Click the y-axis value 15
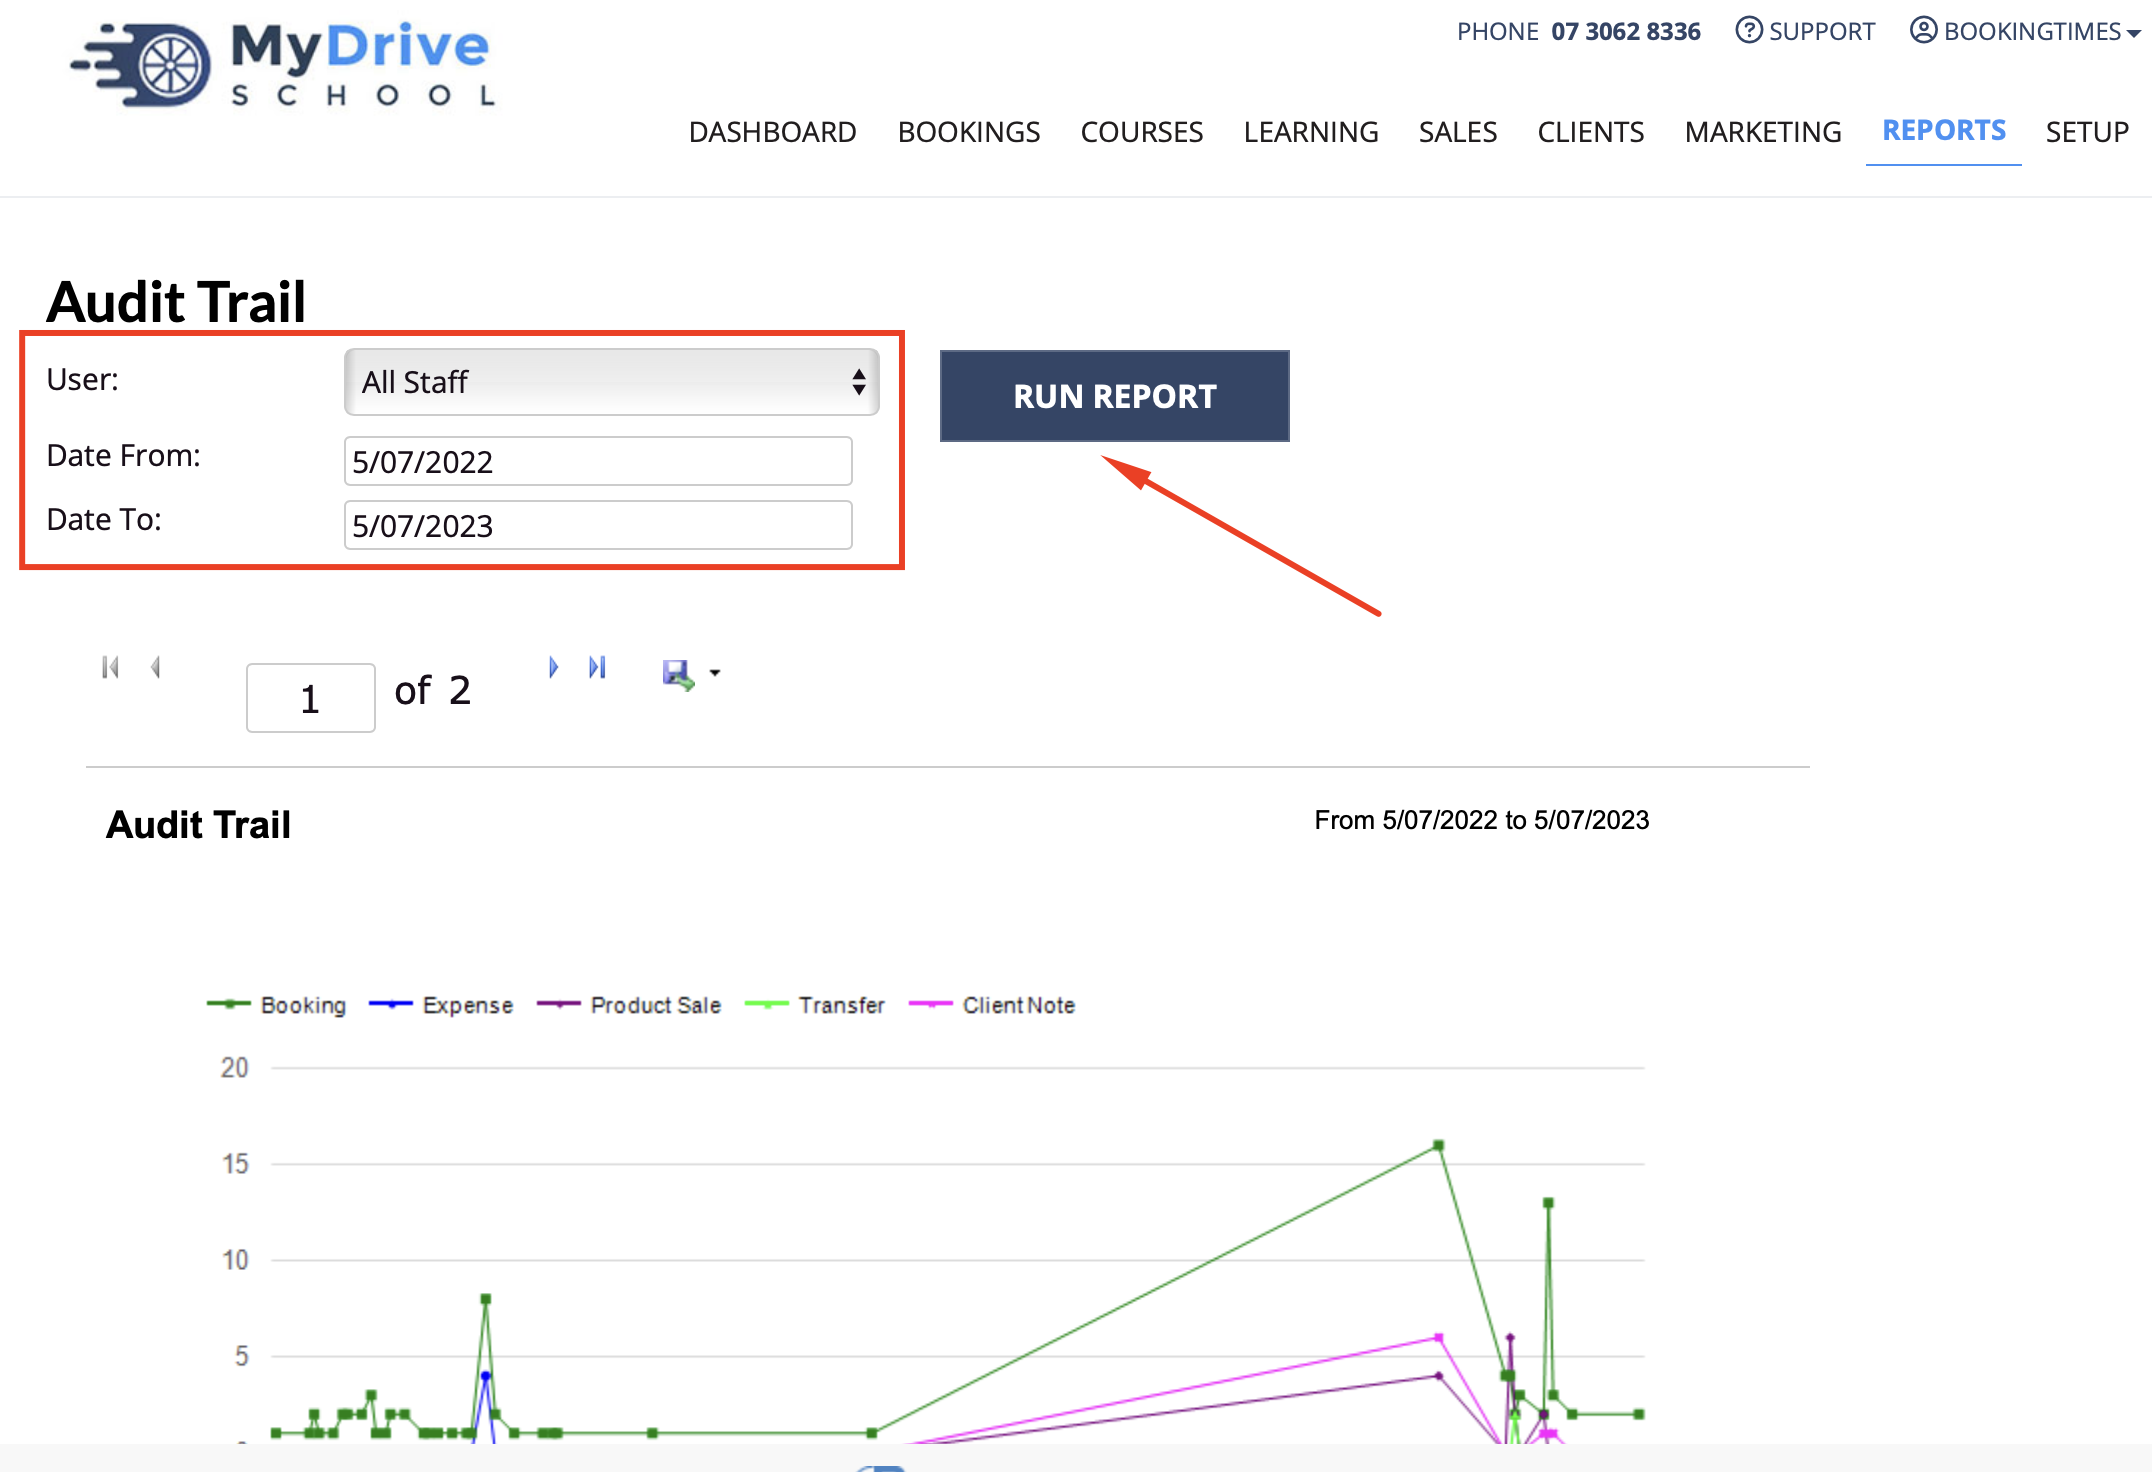 (234, 1164)
